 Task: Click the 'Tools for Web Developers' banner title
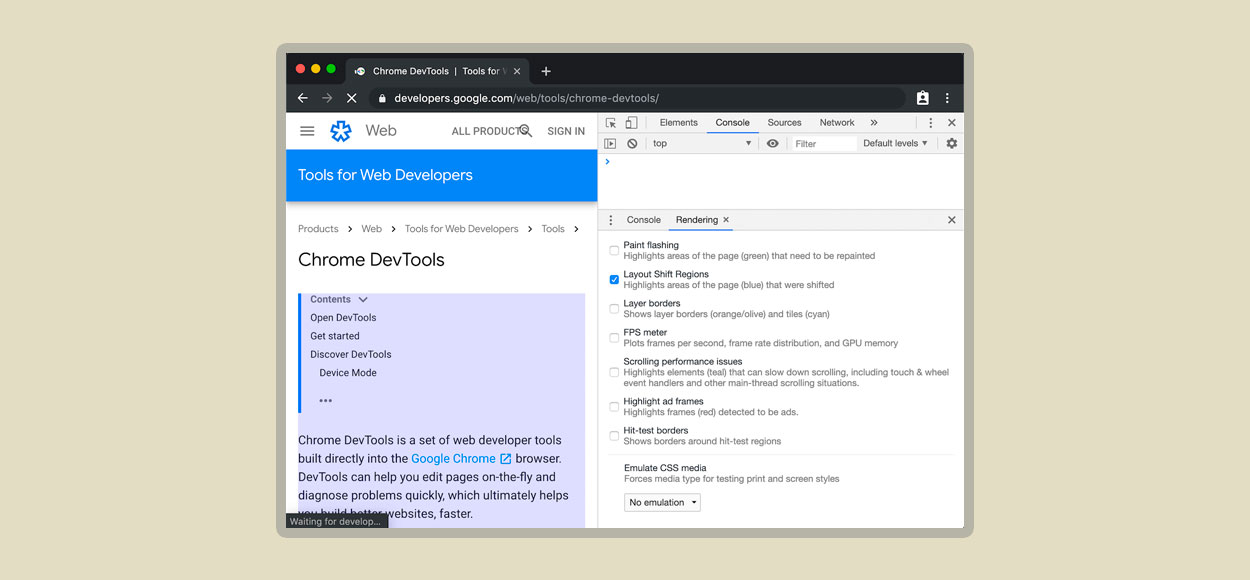[x=385, y=175]
